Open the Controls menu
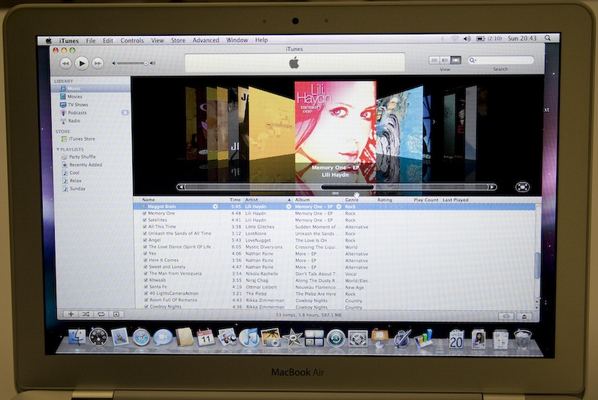Screen dimensions: 598x400 click(132, 40)
